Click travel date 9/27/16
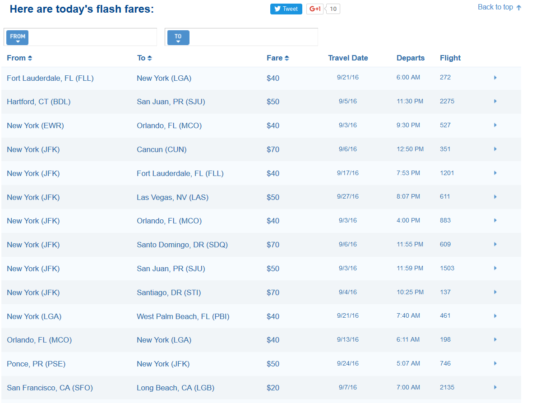 coord(348,196)
